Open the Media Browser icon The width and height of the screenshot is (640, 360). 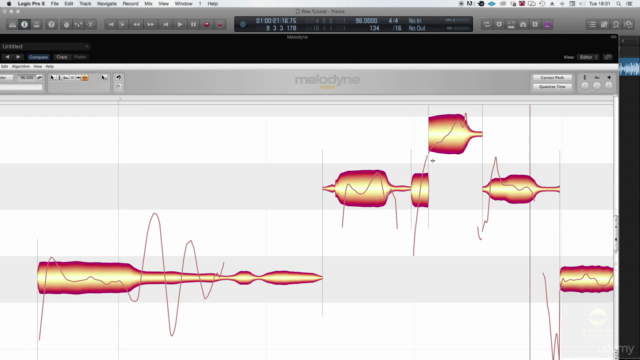coord(629,24)
